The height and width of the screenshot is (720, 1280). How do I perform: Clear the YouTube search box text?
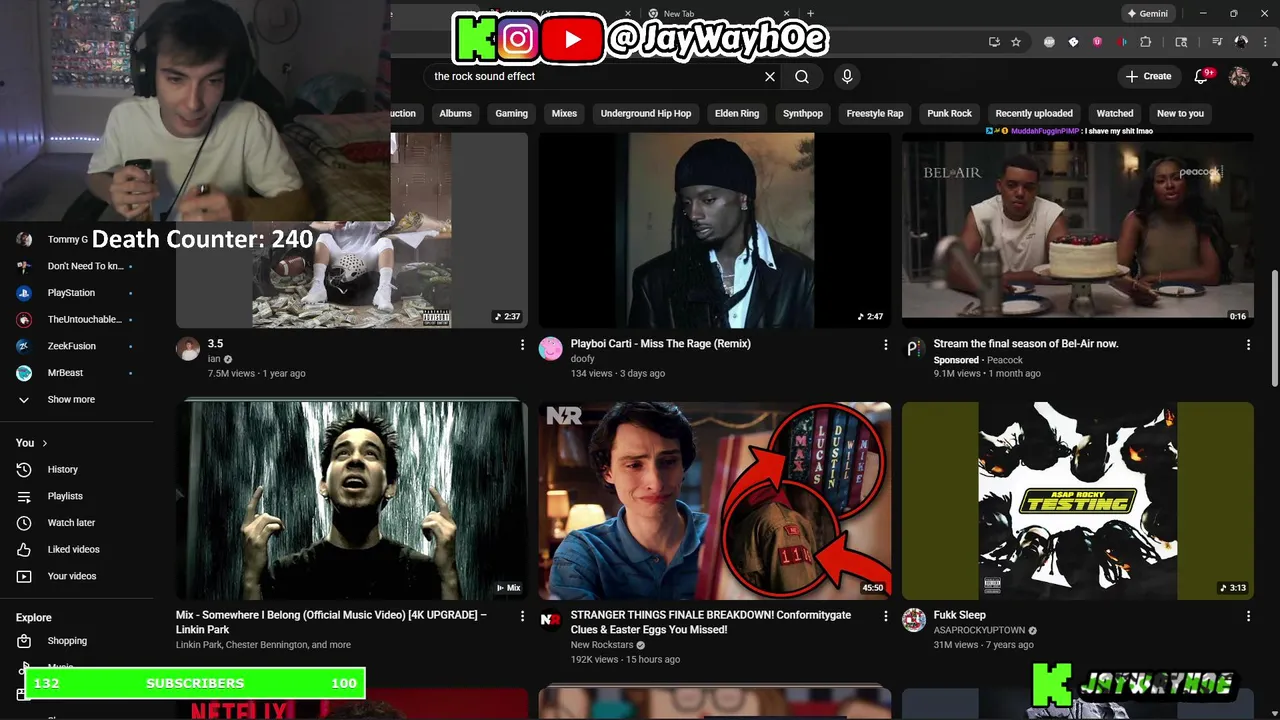pyautogui.click(x=770, y=76)
